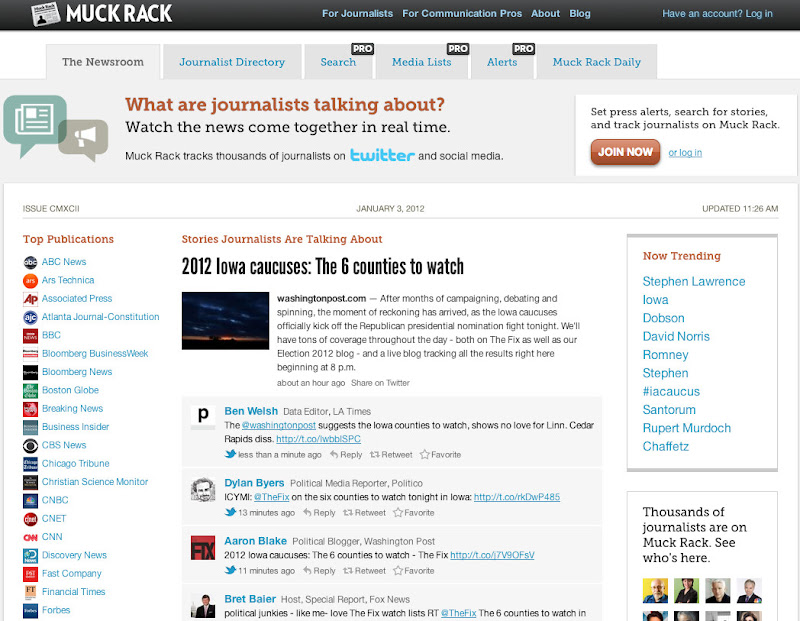Click the first journalist photo under 'See who's here'
Image resolution: width=800 pixels, height=621 pixels.
click(655, 590)
